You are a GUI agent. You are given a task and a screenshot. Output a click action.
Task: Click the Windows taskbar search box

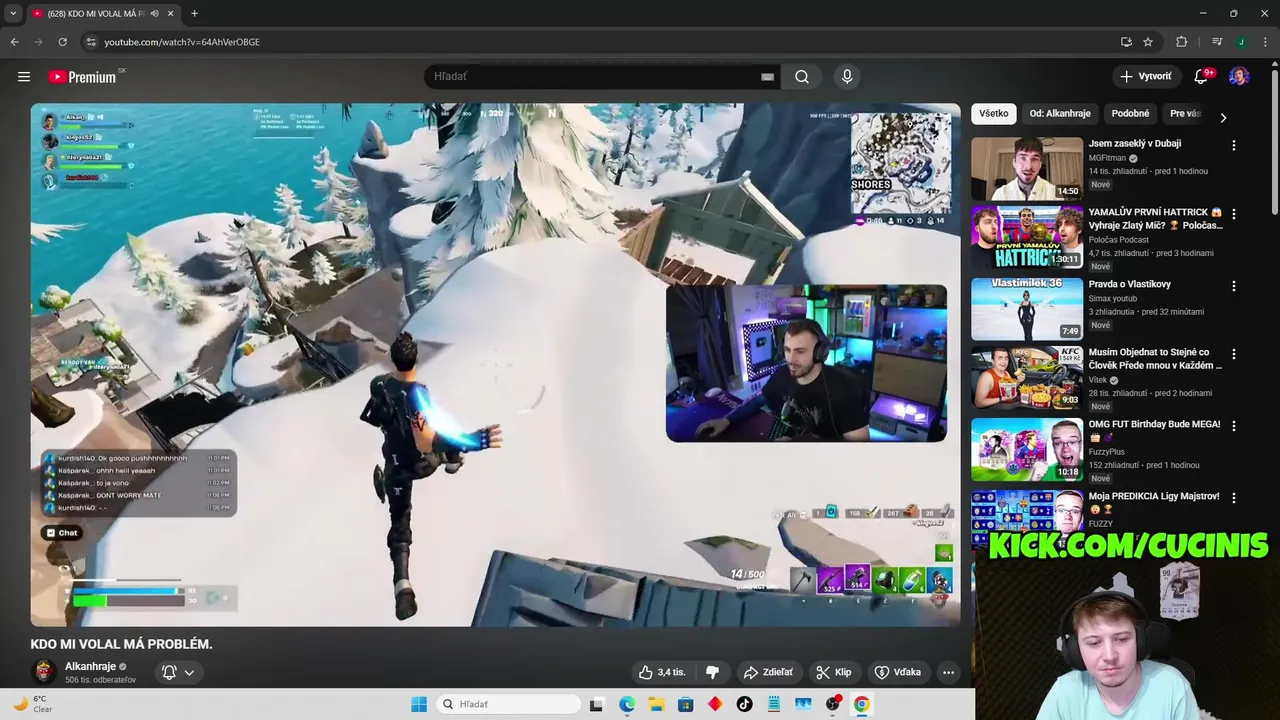(x=508, y=704)
